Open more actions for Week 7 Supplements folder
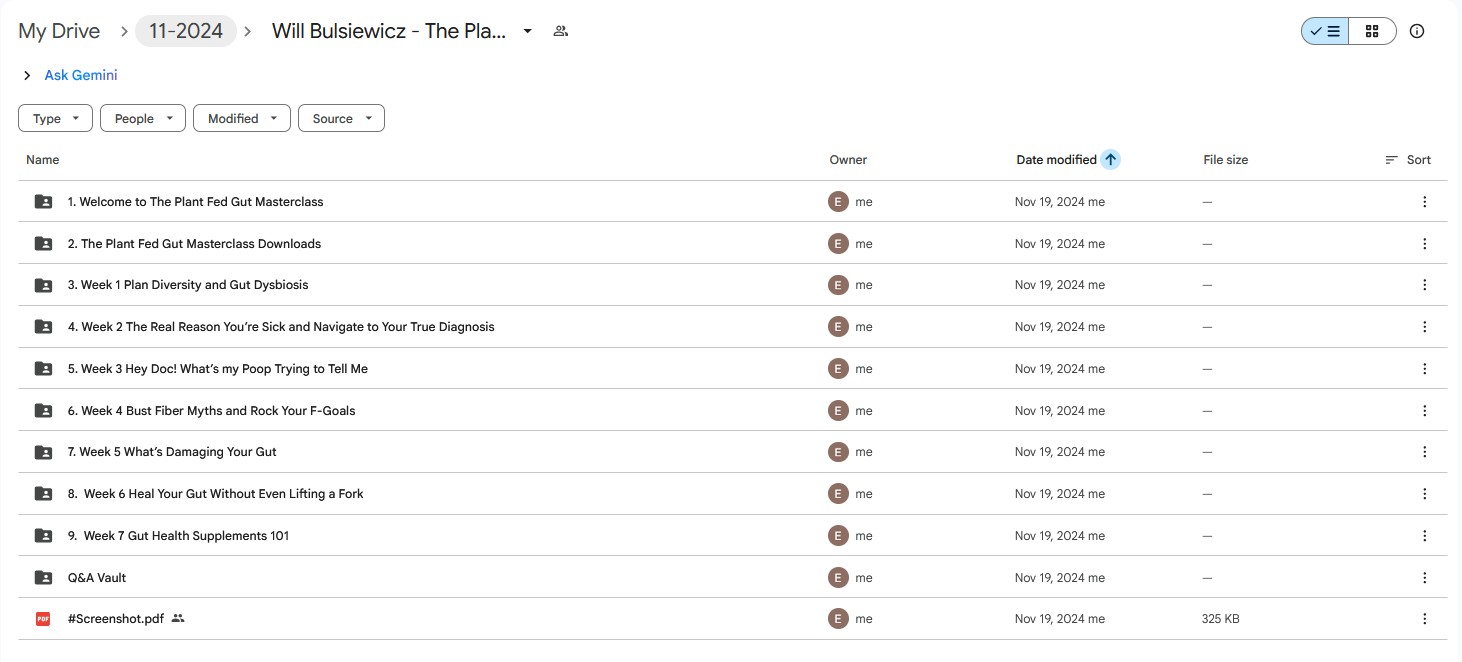The image size is (1462, 662). [x=1425, y=535]
